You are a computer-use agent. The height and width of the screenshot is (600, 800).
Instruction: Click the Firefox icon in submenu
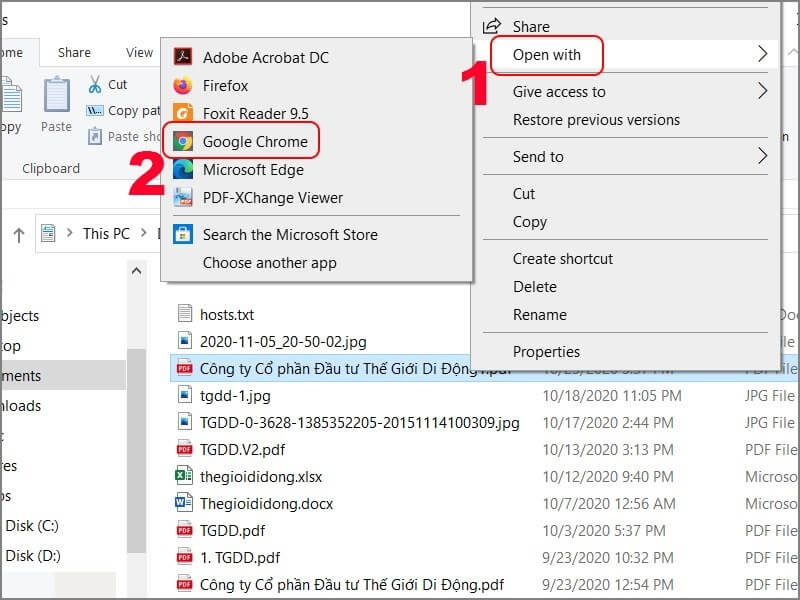click(183, 85)
